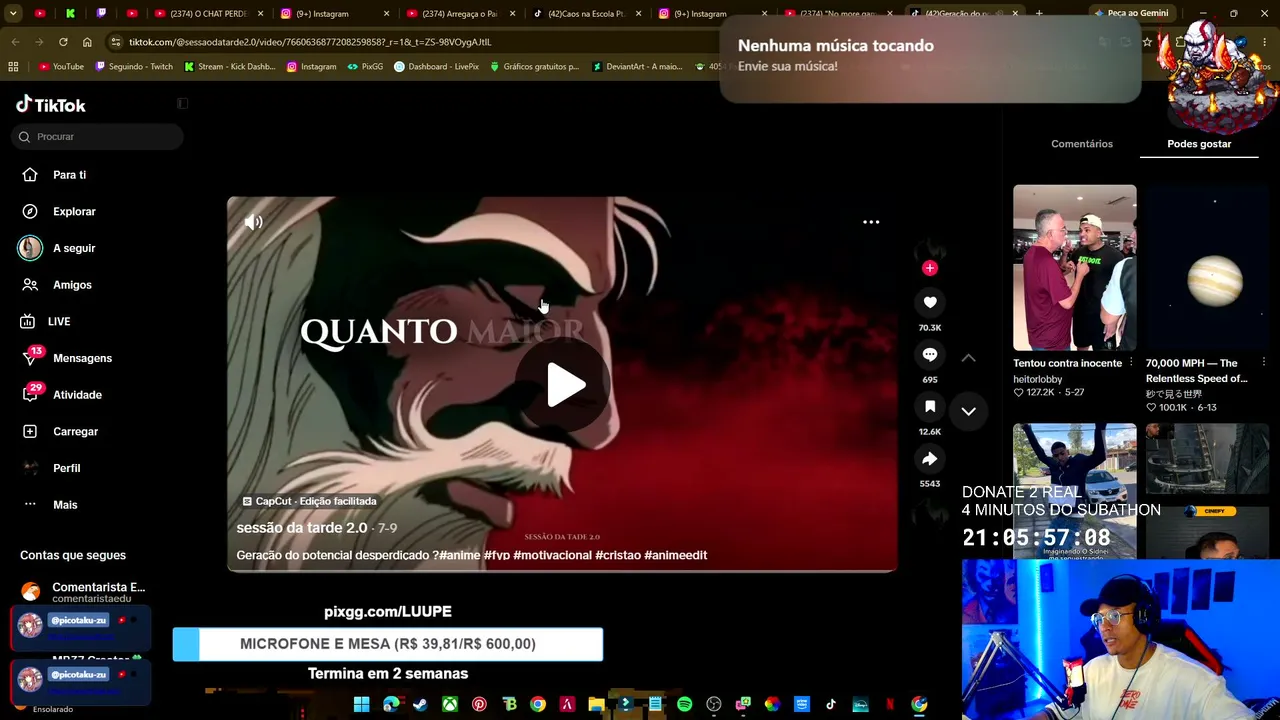
Task: Play the paused TikTok video
Action: click(x=565, y=385)
